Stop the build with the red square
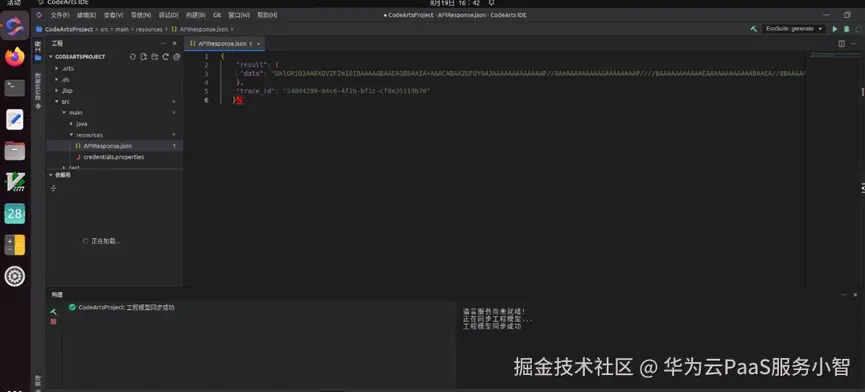The height and width of the screenshot is (392, 865). point(54,321)
